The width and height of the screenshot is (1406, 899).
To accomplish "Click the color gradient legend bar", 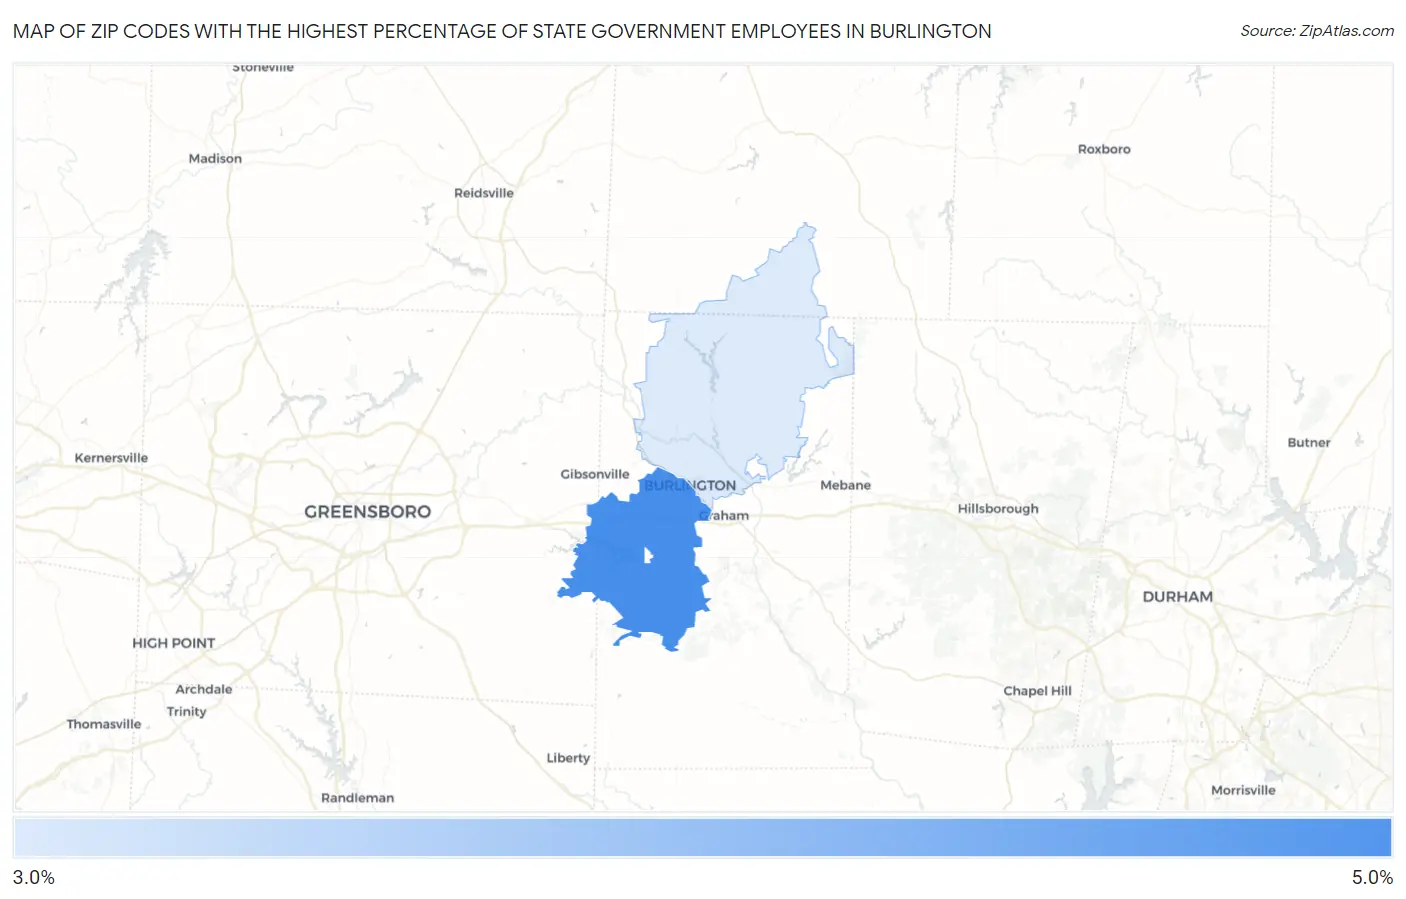I will click(702, 838).
